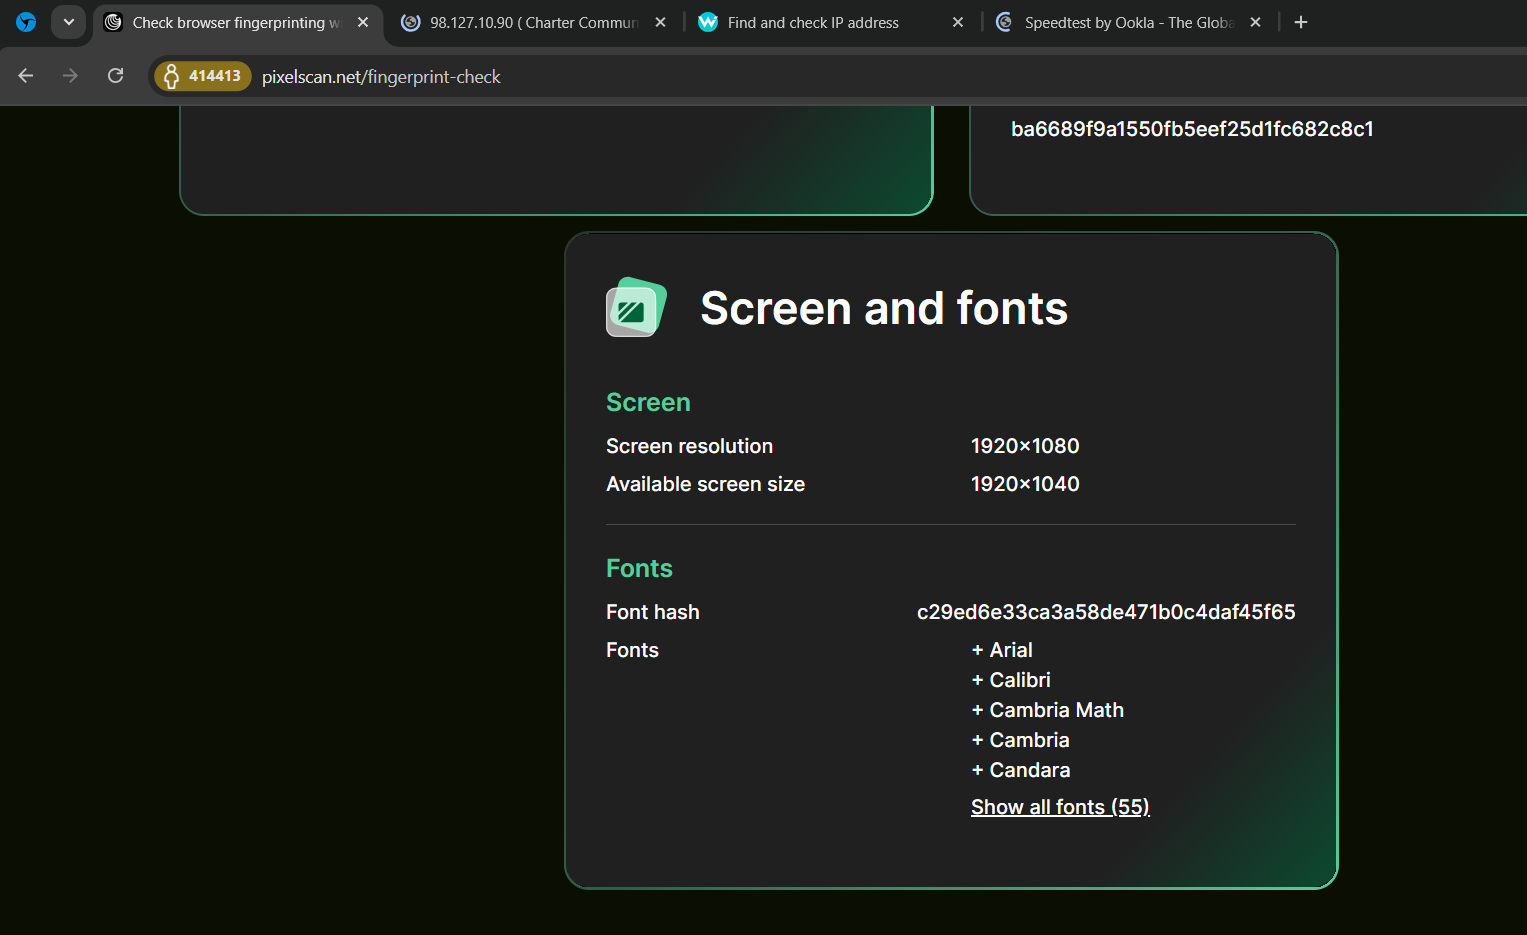This screenshot has height=935, width=1527.
Task: Open the tab search dropdown arrow
Action: (68, 22)
